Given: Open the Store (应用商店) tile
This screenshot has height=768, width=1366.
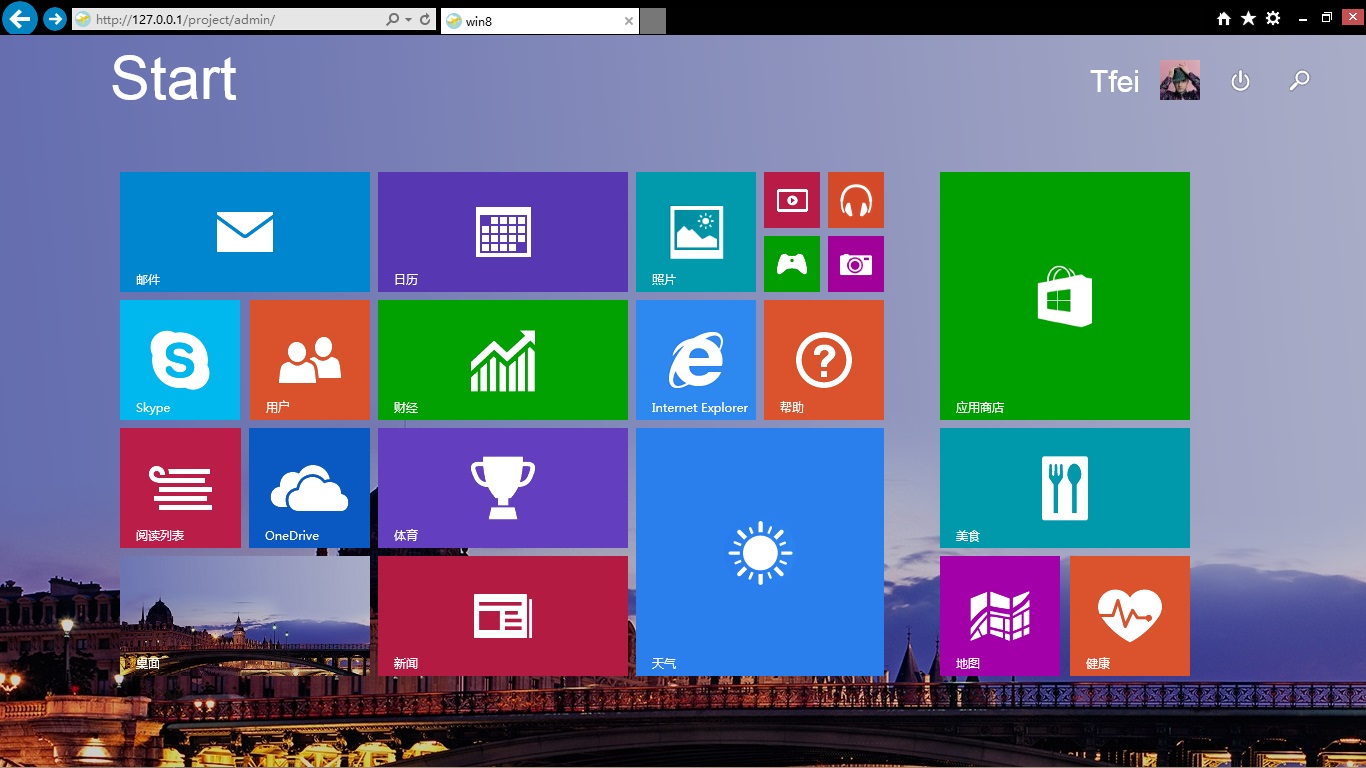Looking at the screenshot, I should point(1065,296).
